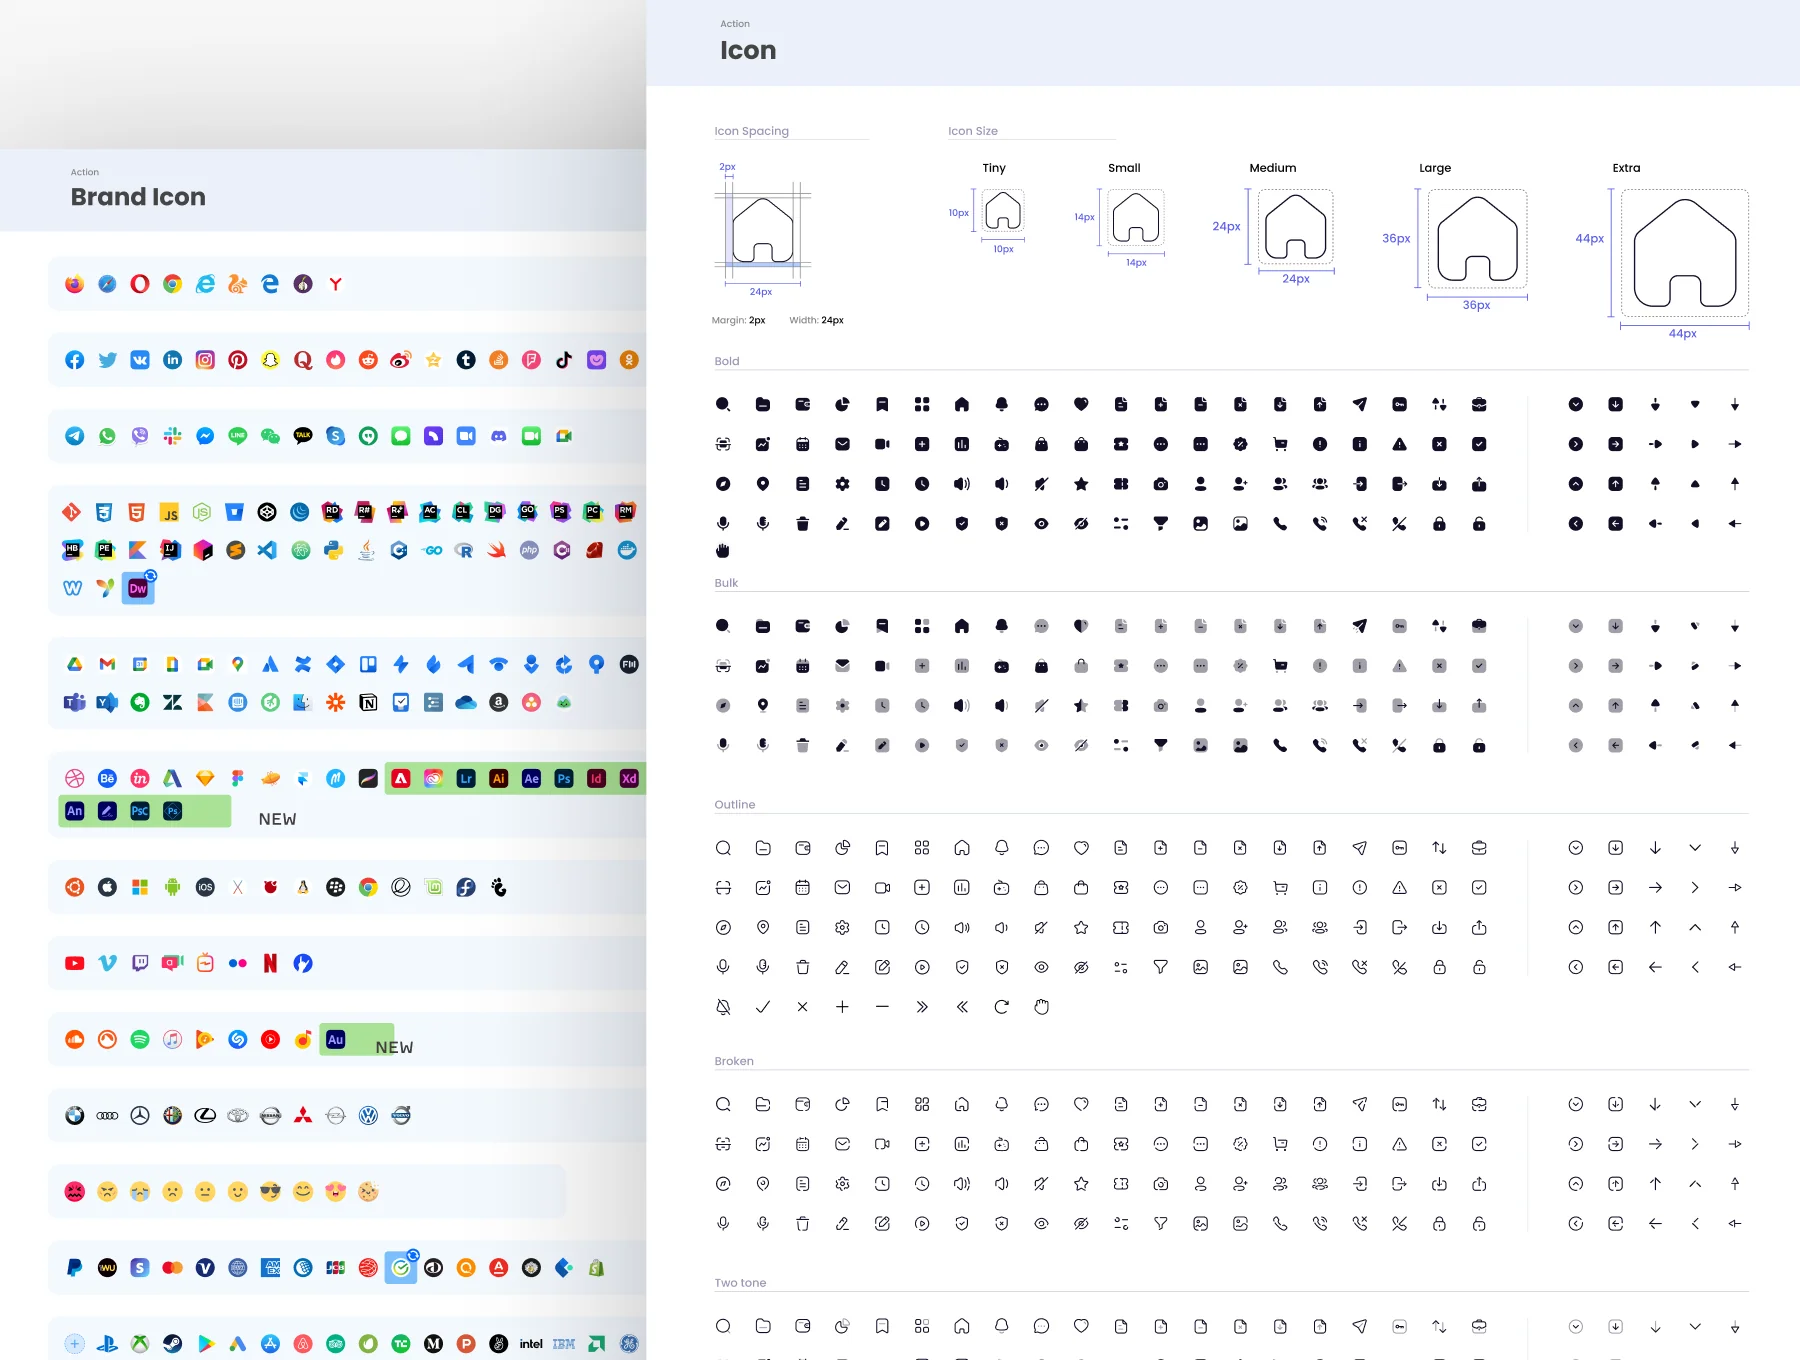The width and height of the screenshot is (1800, 1360).
Task: Click the Slack icon
Action: pos(173,436)
